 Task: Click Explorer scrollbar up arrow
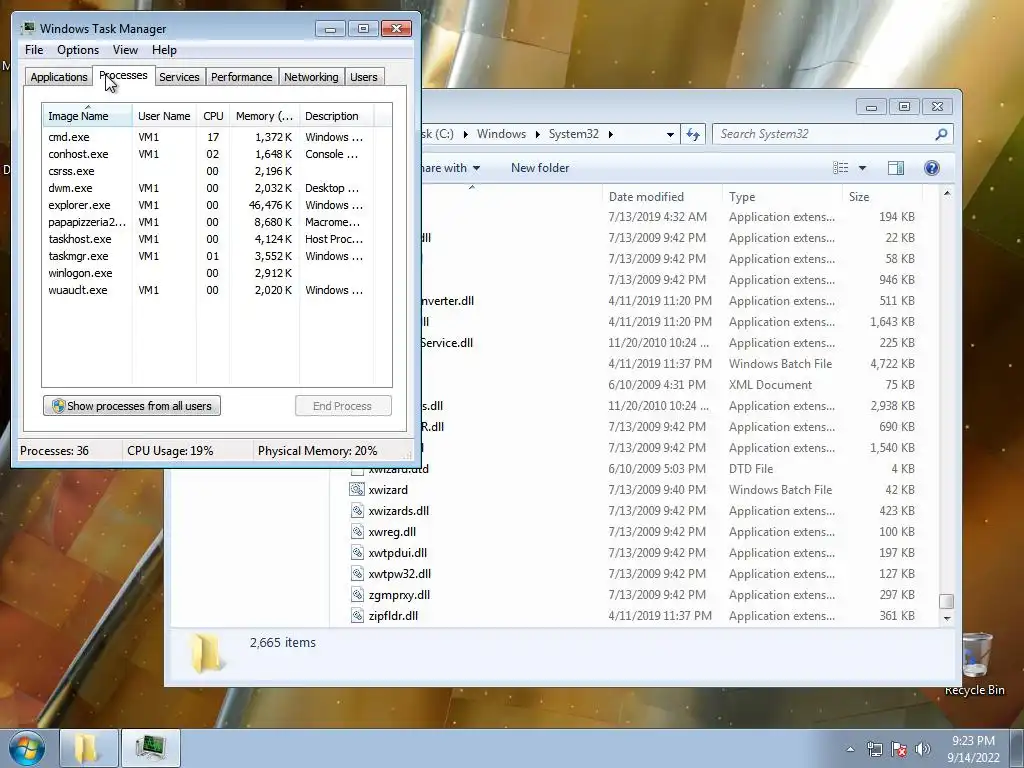tap(947, 193)
